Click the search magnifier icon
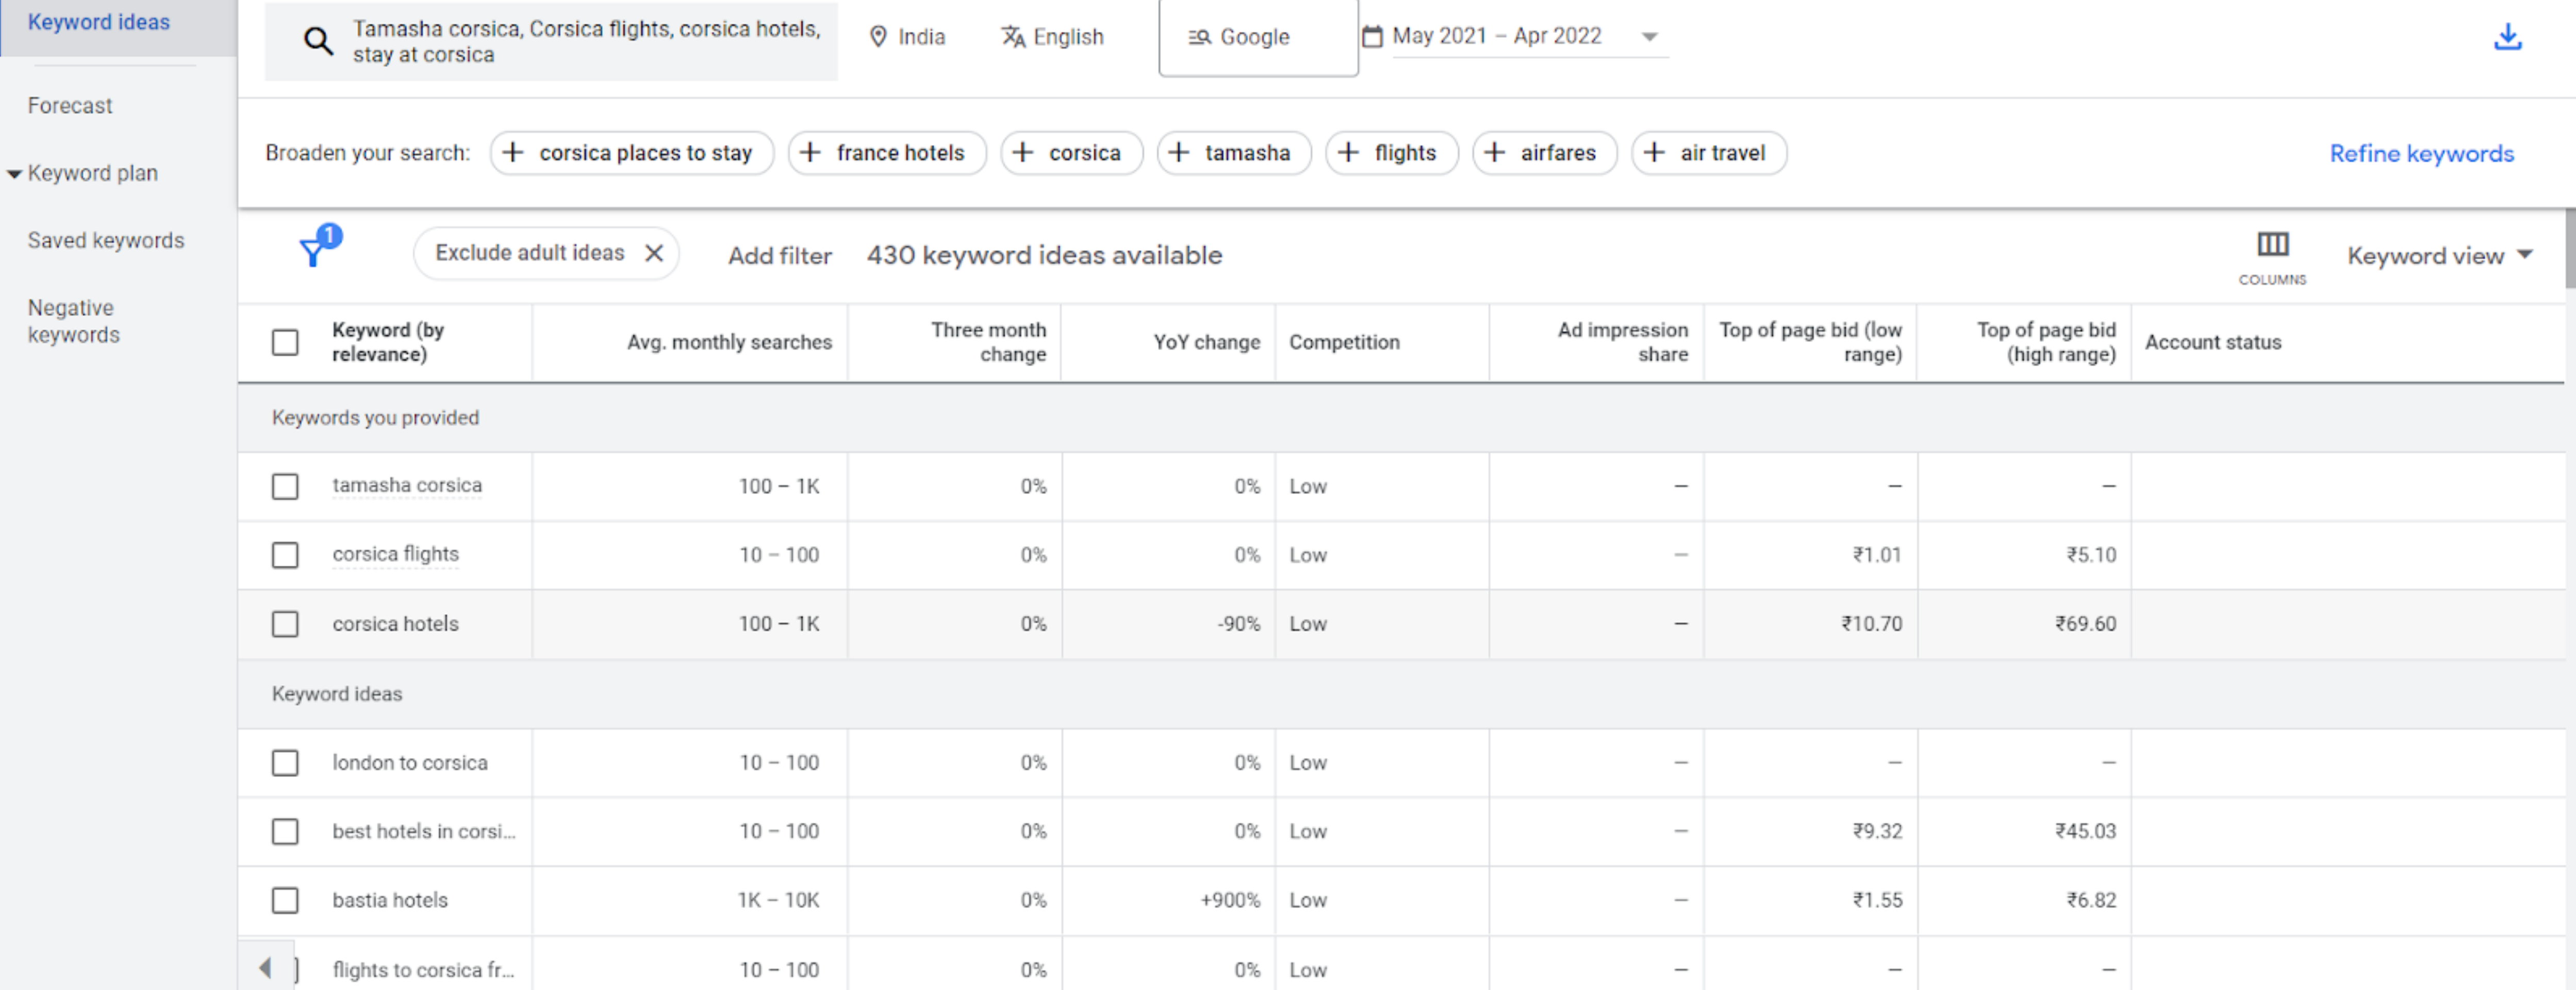Screen dimensions: 2576x990 coord(318,41)
